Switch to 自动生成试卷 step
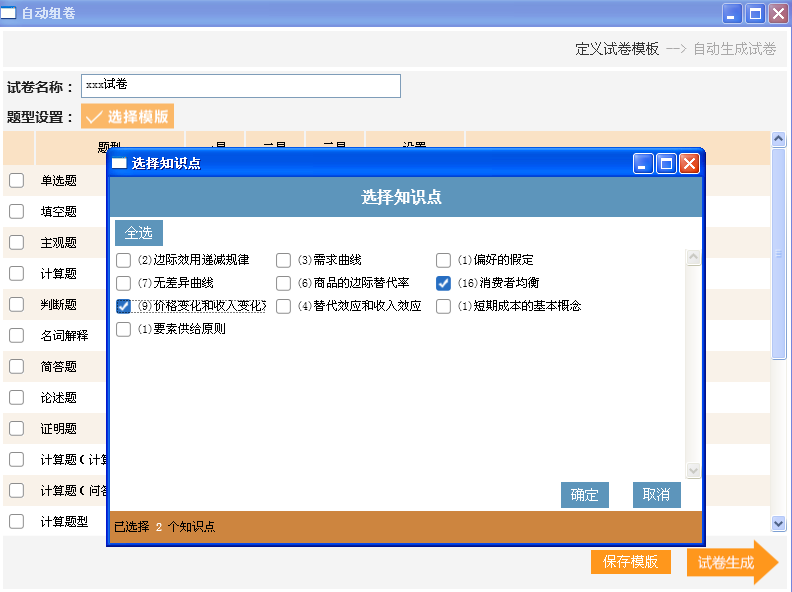This screenshot has width=792, height=592. (734, 48)
